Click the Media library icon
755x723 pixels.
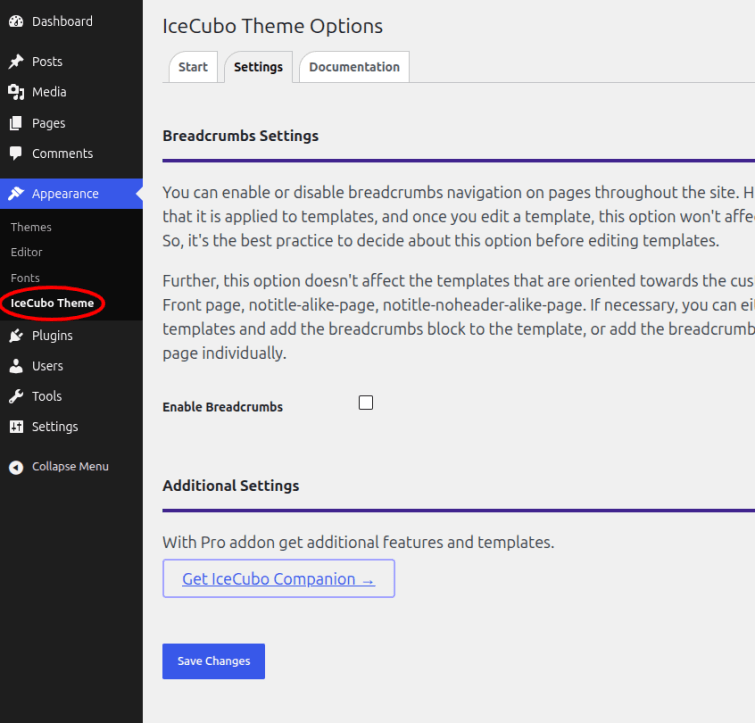(16, 92)
